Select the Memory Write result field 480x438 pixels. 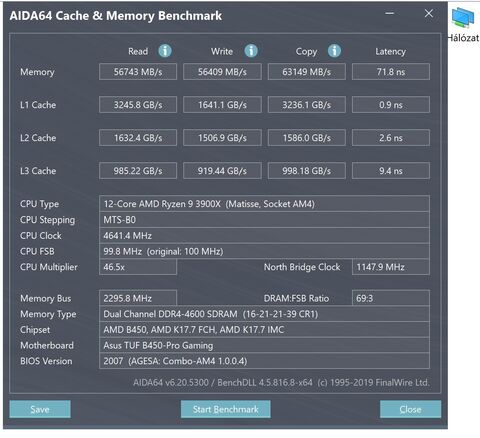[x=222, y=72]
